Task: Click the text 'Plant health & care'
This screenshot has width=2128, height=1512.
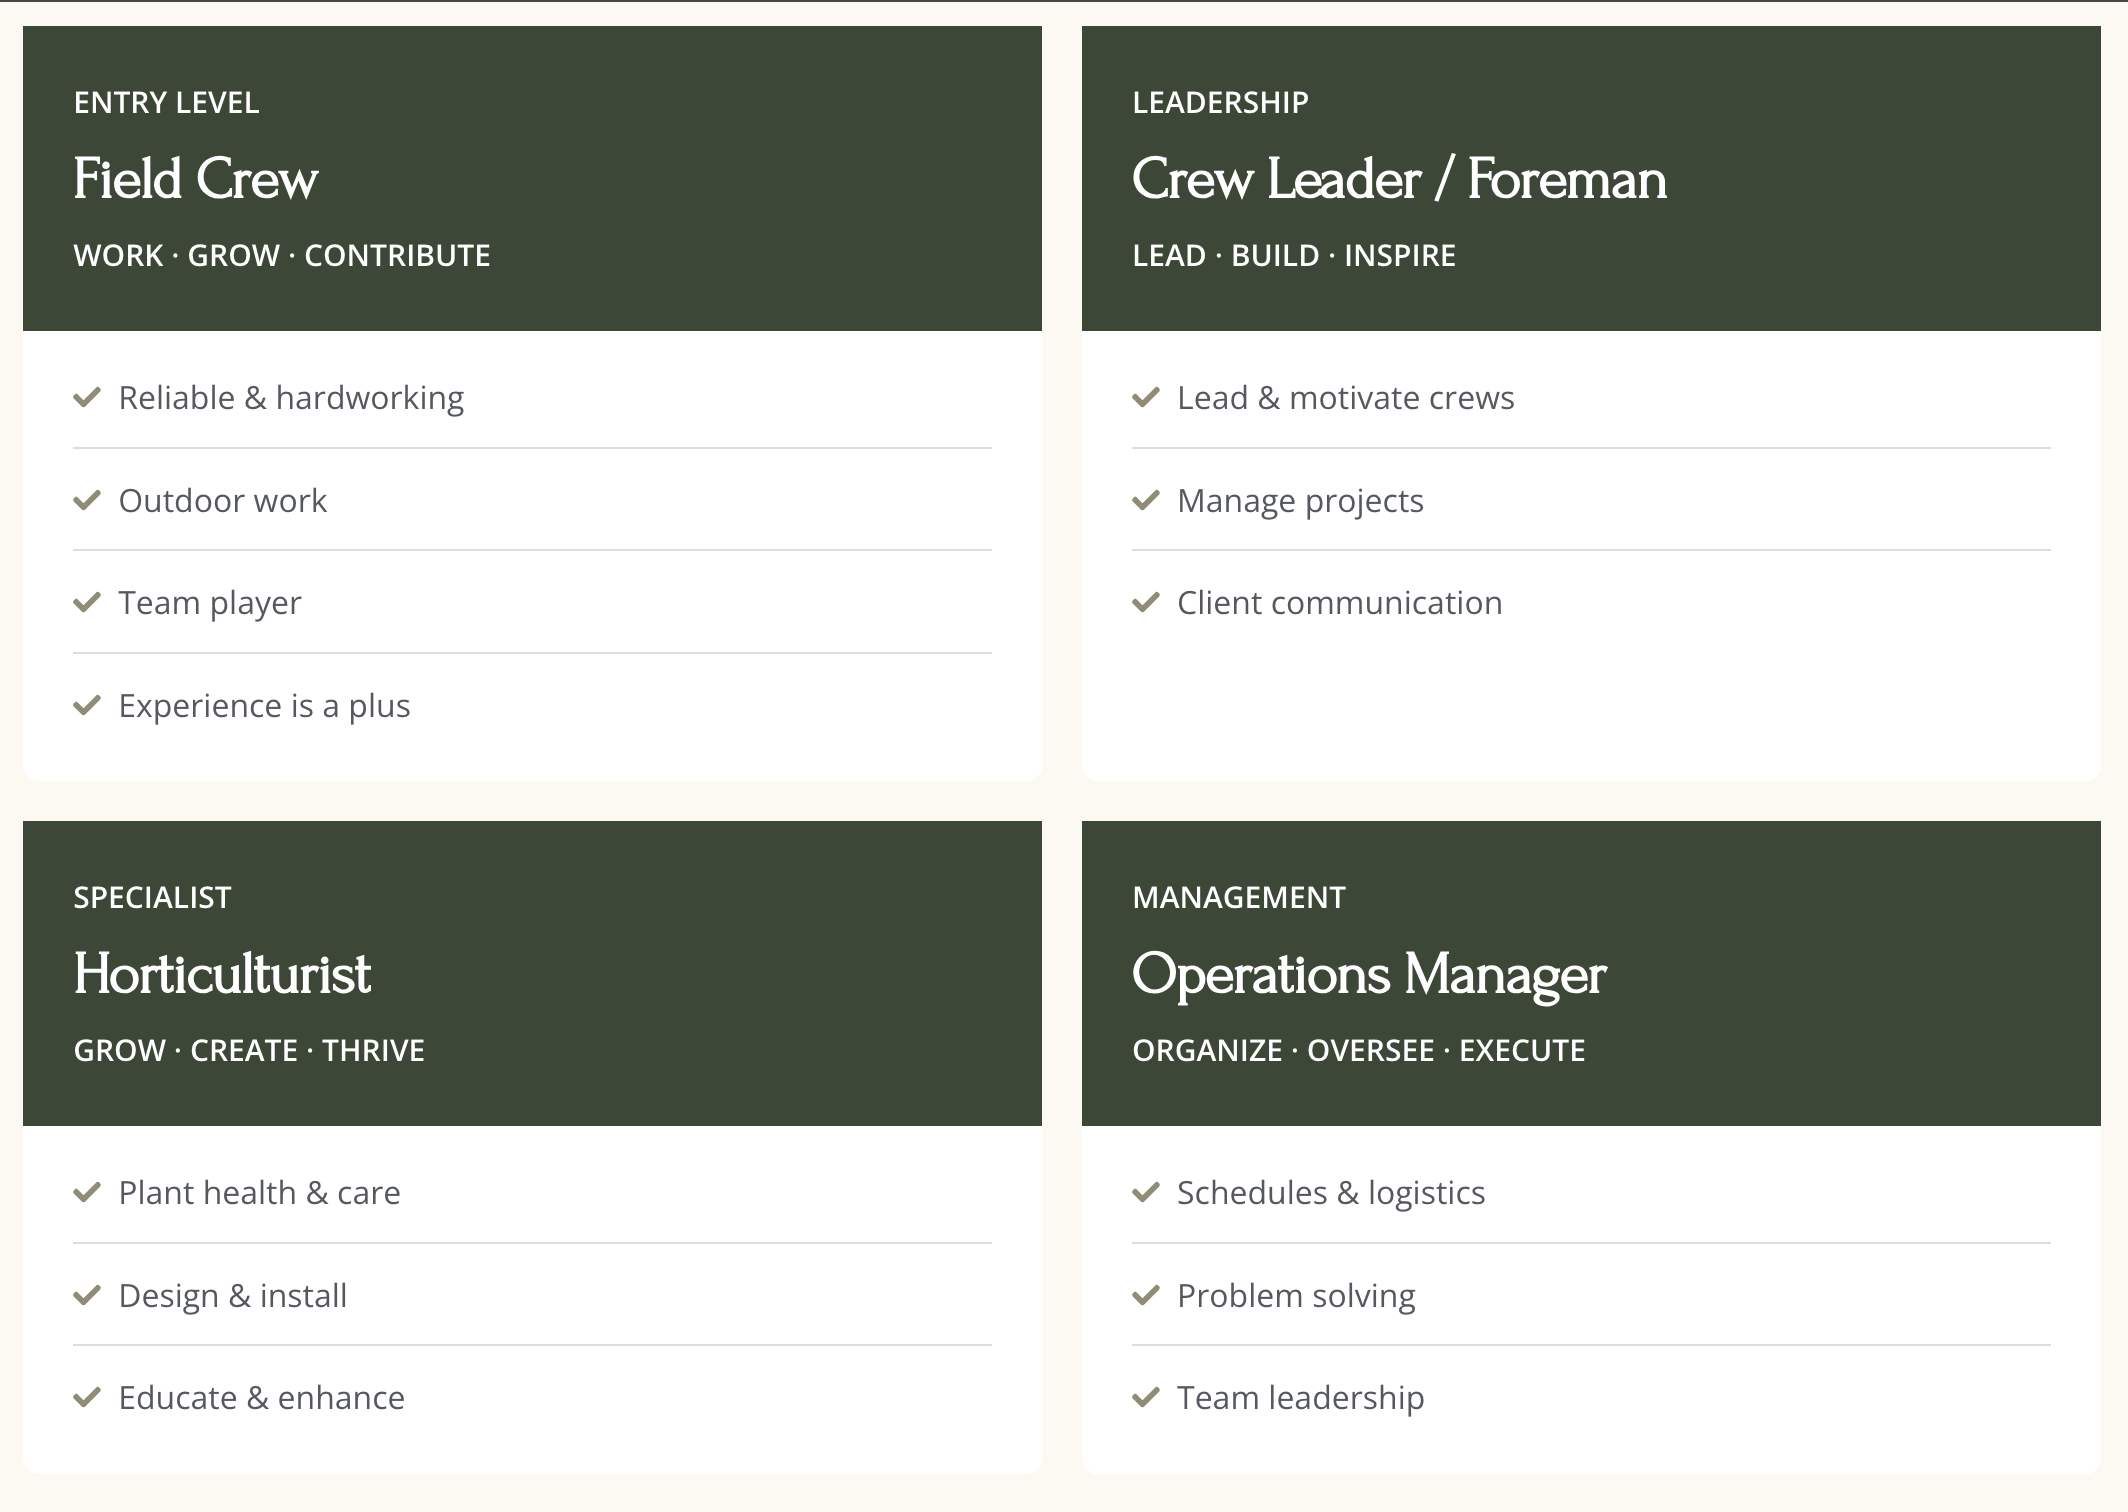Action: coord(259,1193)
